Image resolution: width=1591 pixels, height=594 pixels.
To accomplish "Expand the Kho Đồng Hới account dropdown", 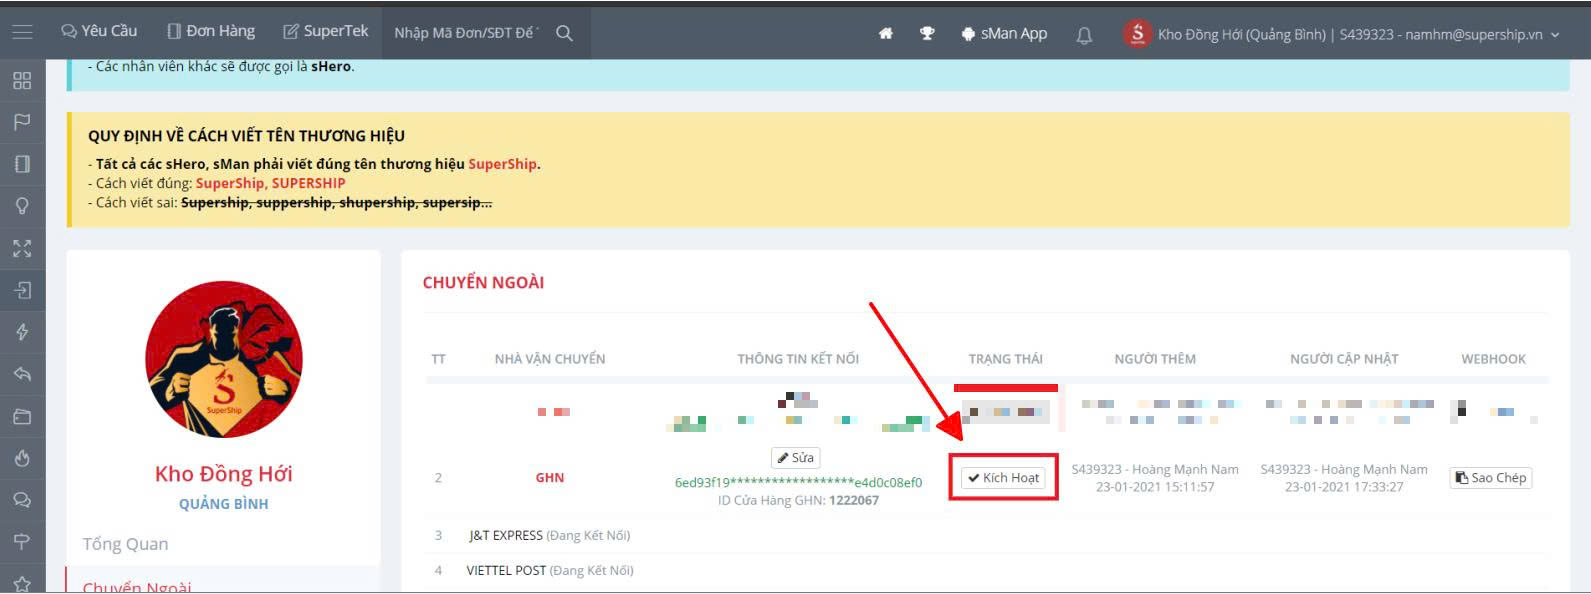I will pos(1358,34).
